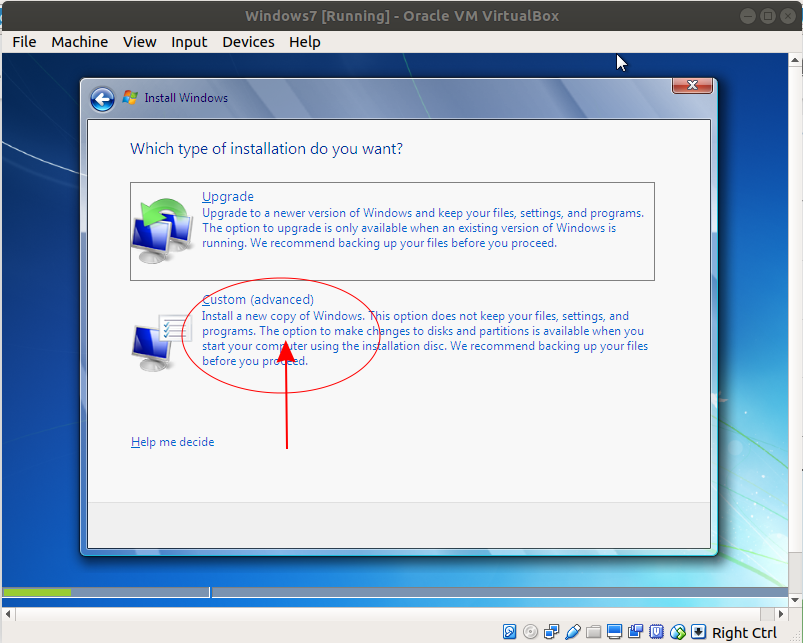Open the shared folders status icon

(x=594, y=632)
